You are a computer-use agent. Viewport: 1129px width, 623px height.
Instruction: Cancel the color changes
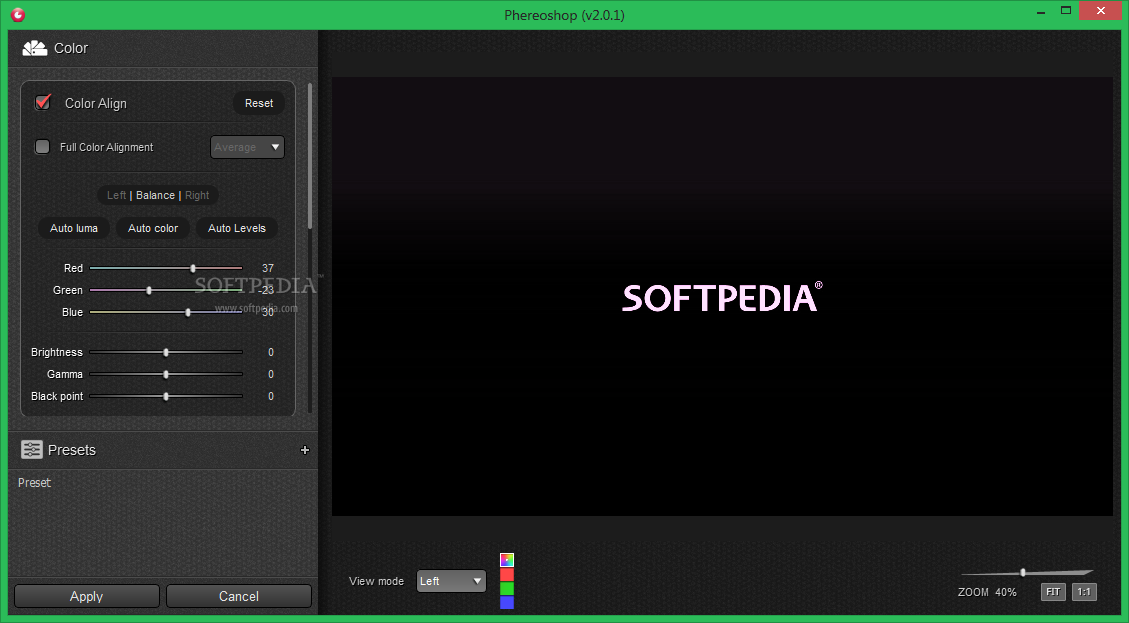[239, 596]
